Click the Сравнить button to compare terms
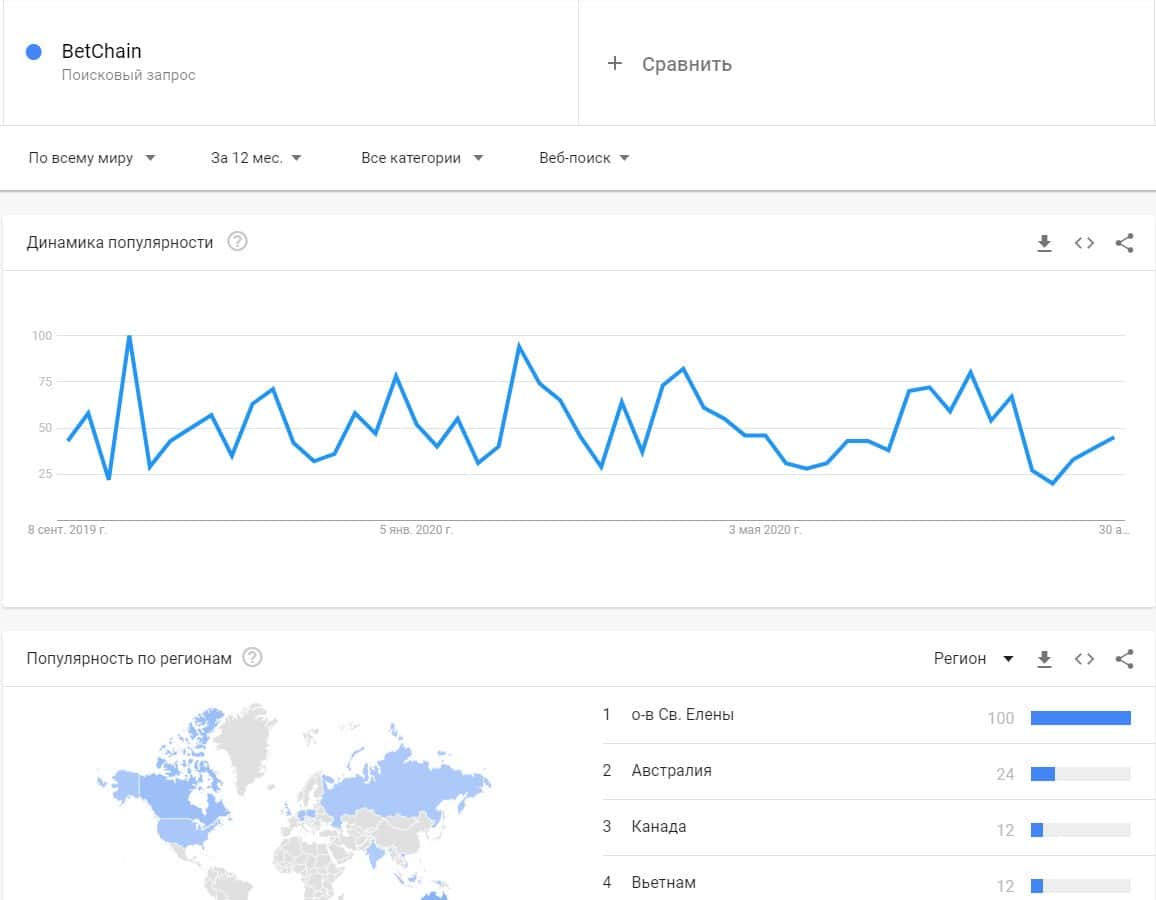1156x900 pixels. point(686,64)
